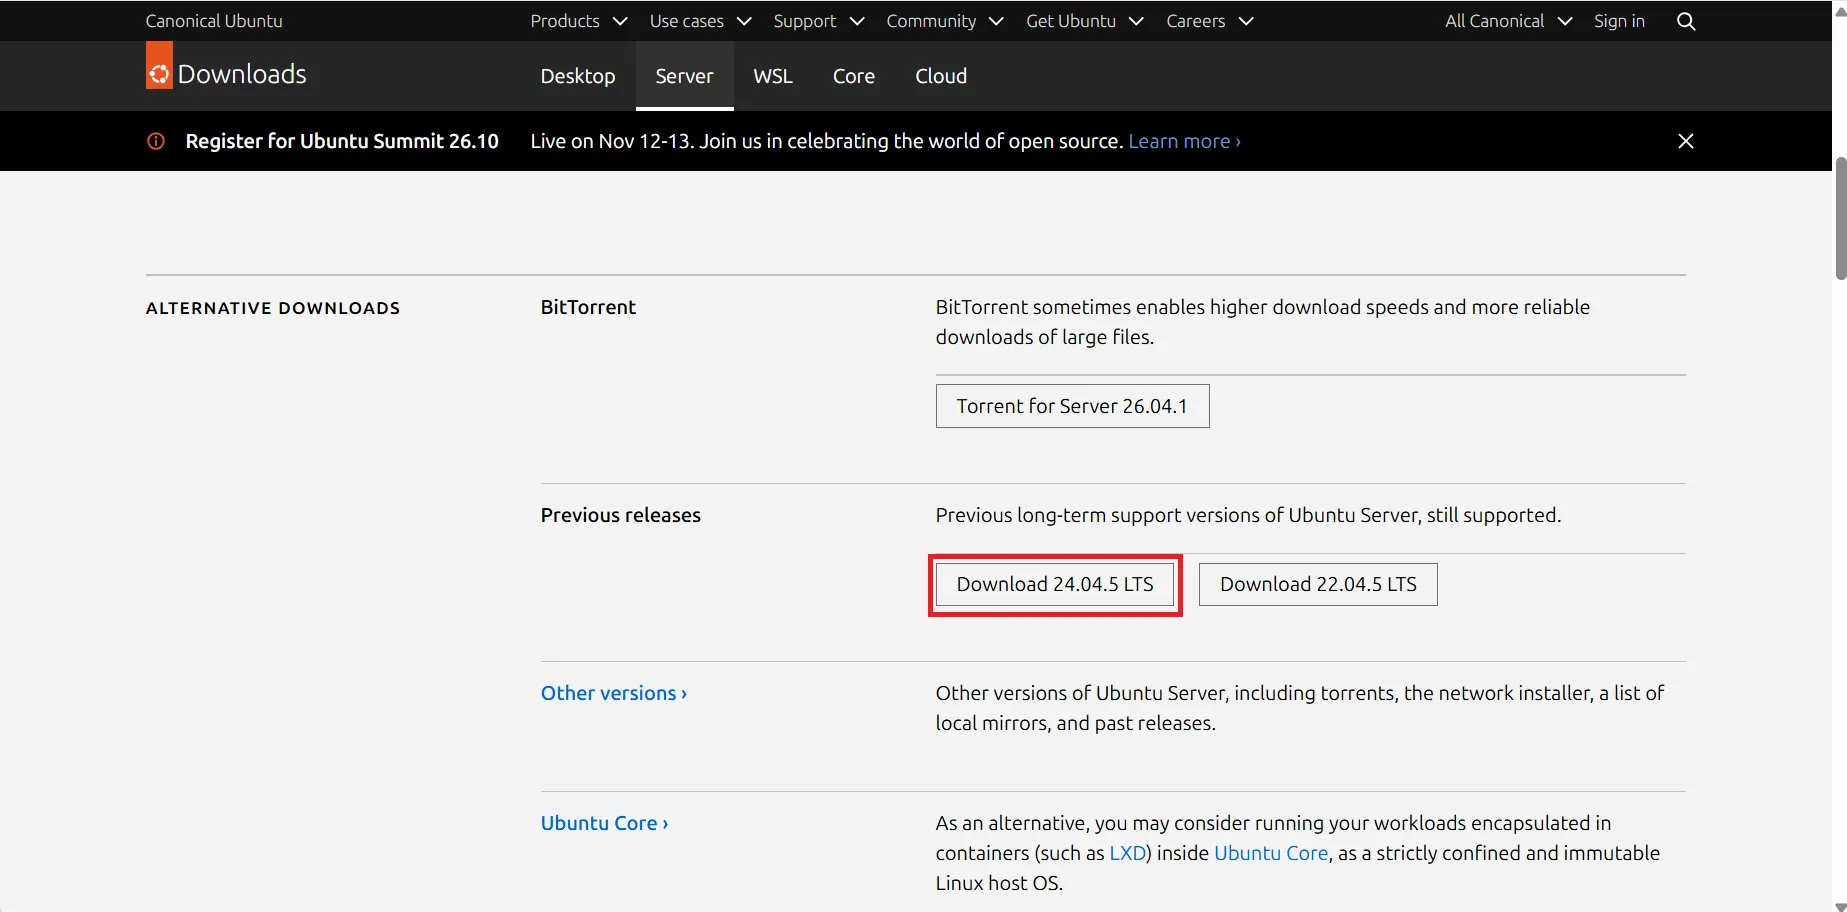Click the Previous releases label
This screenshot has width=1847, height=912.
point(621,515)
